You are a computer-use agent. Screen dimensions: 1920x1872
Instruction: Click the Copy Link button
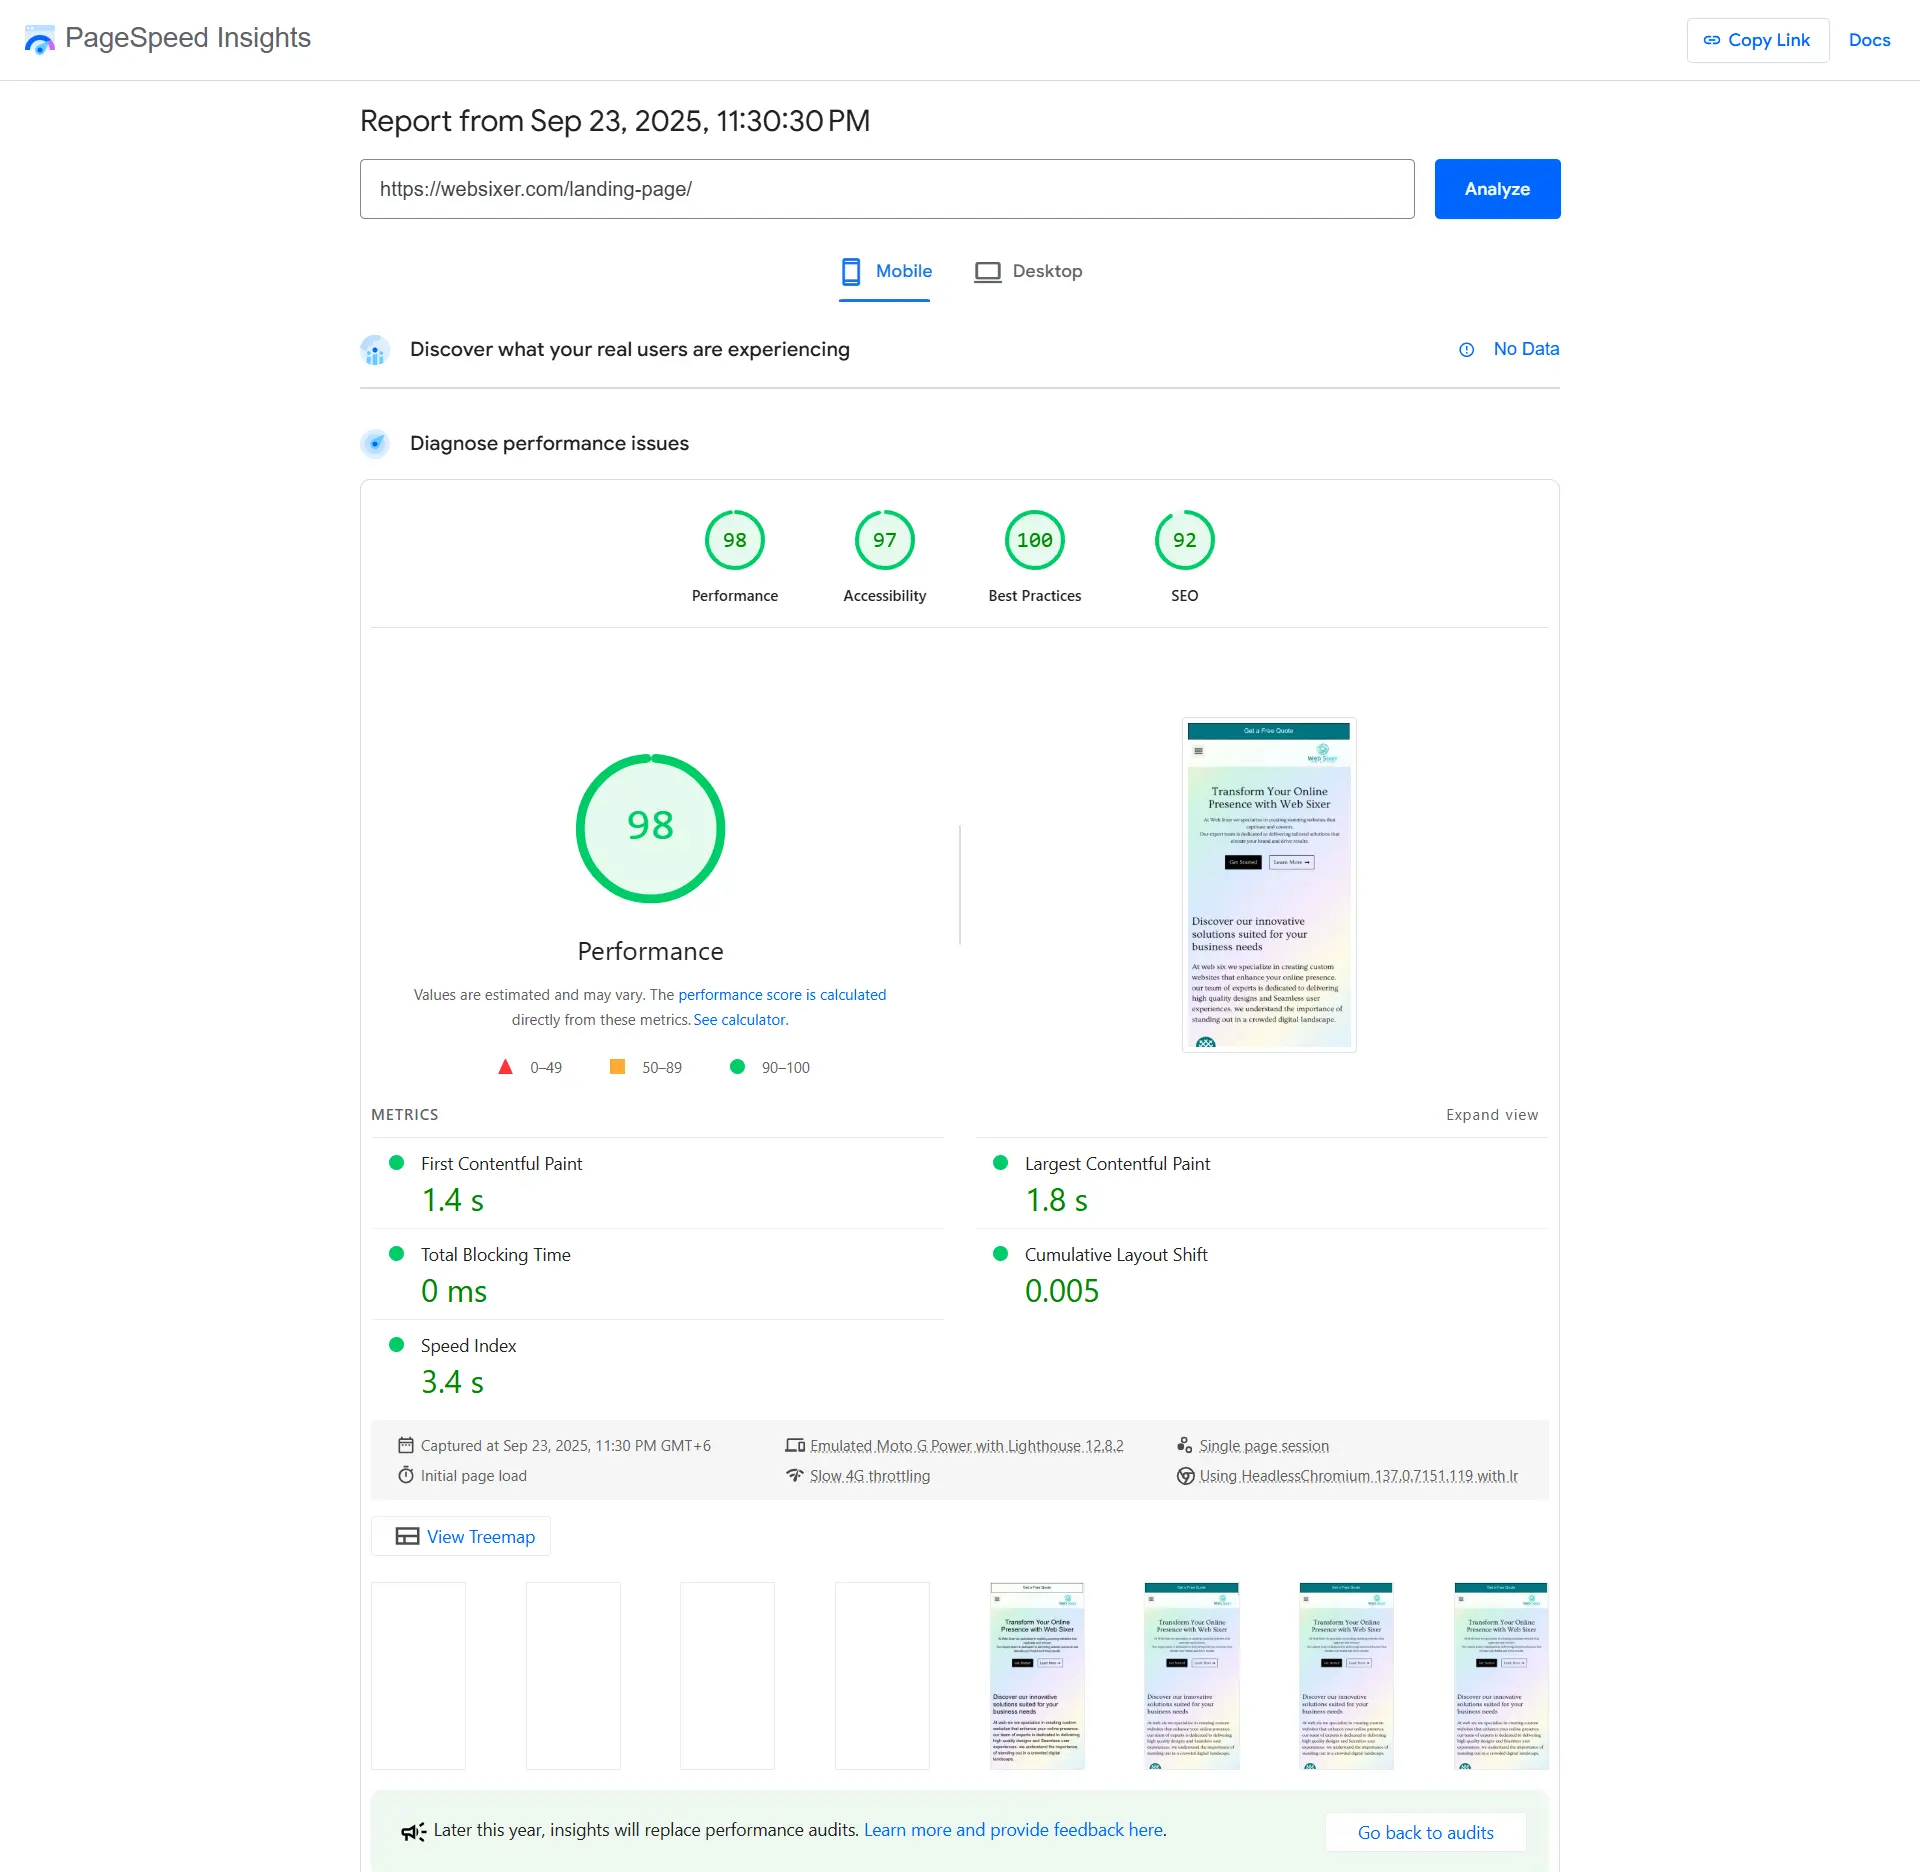click(x=1757, y=41)
